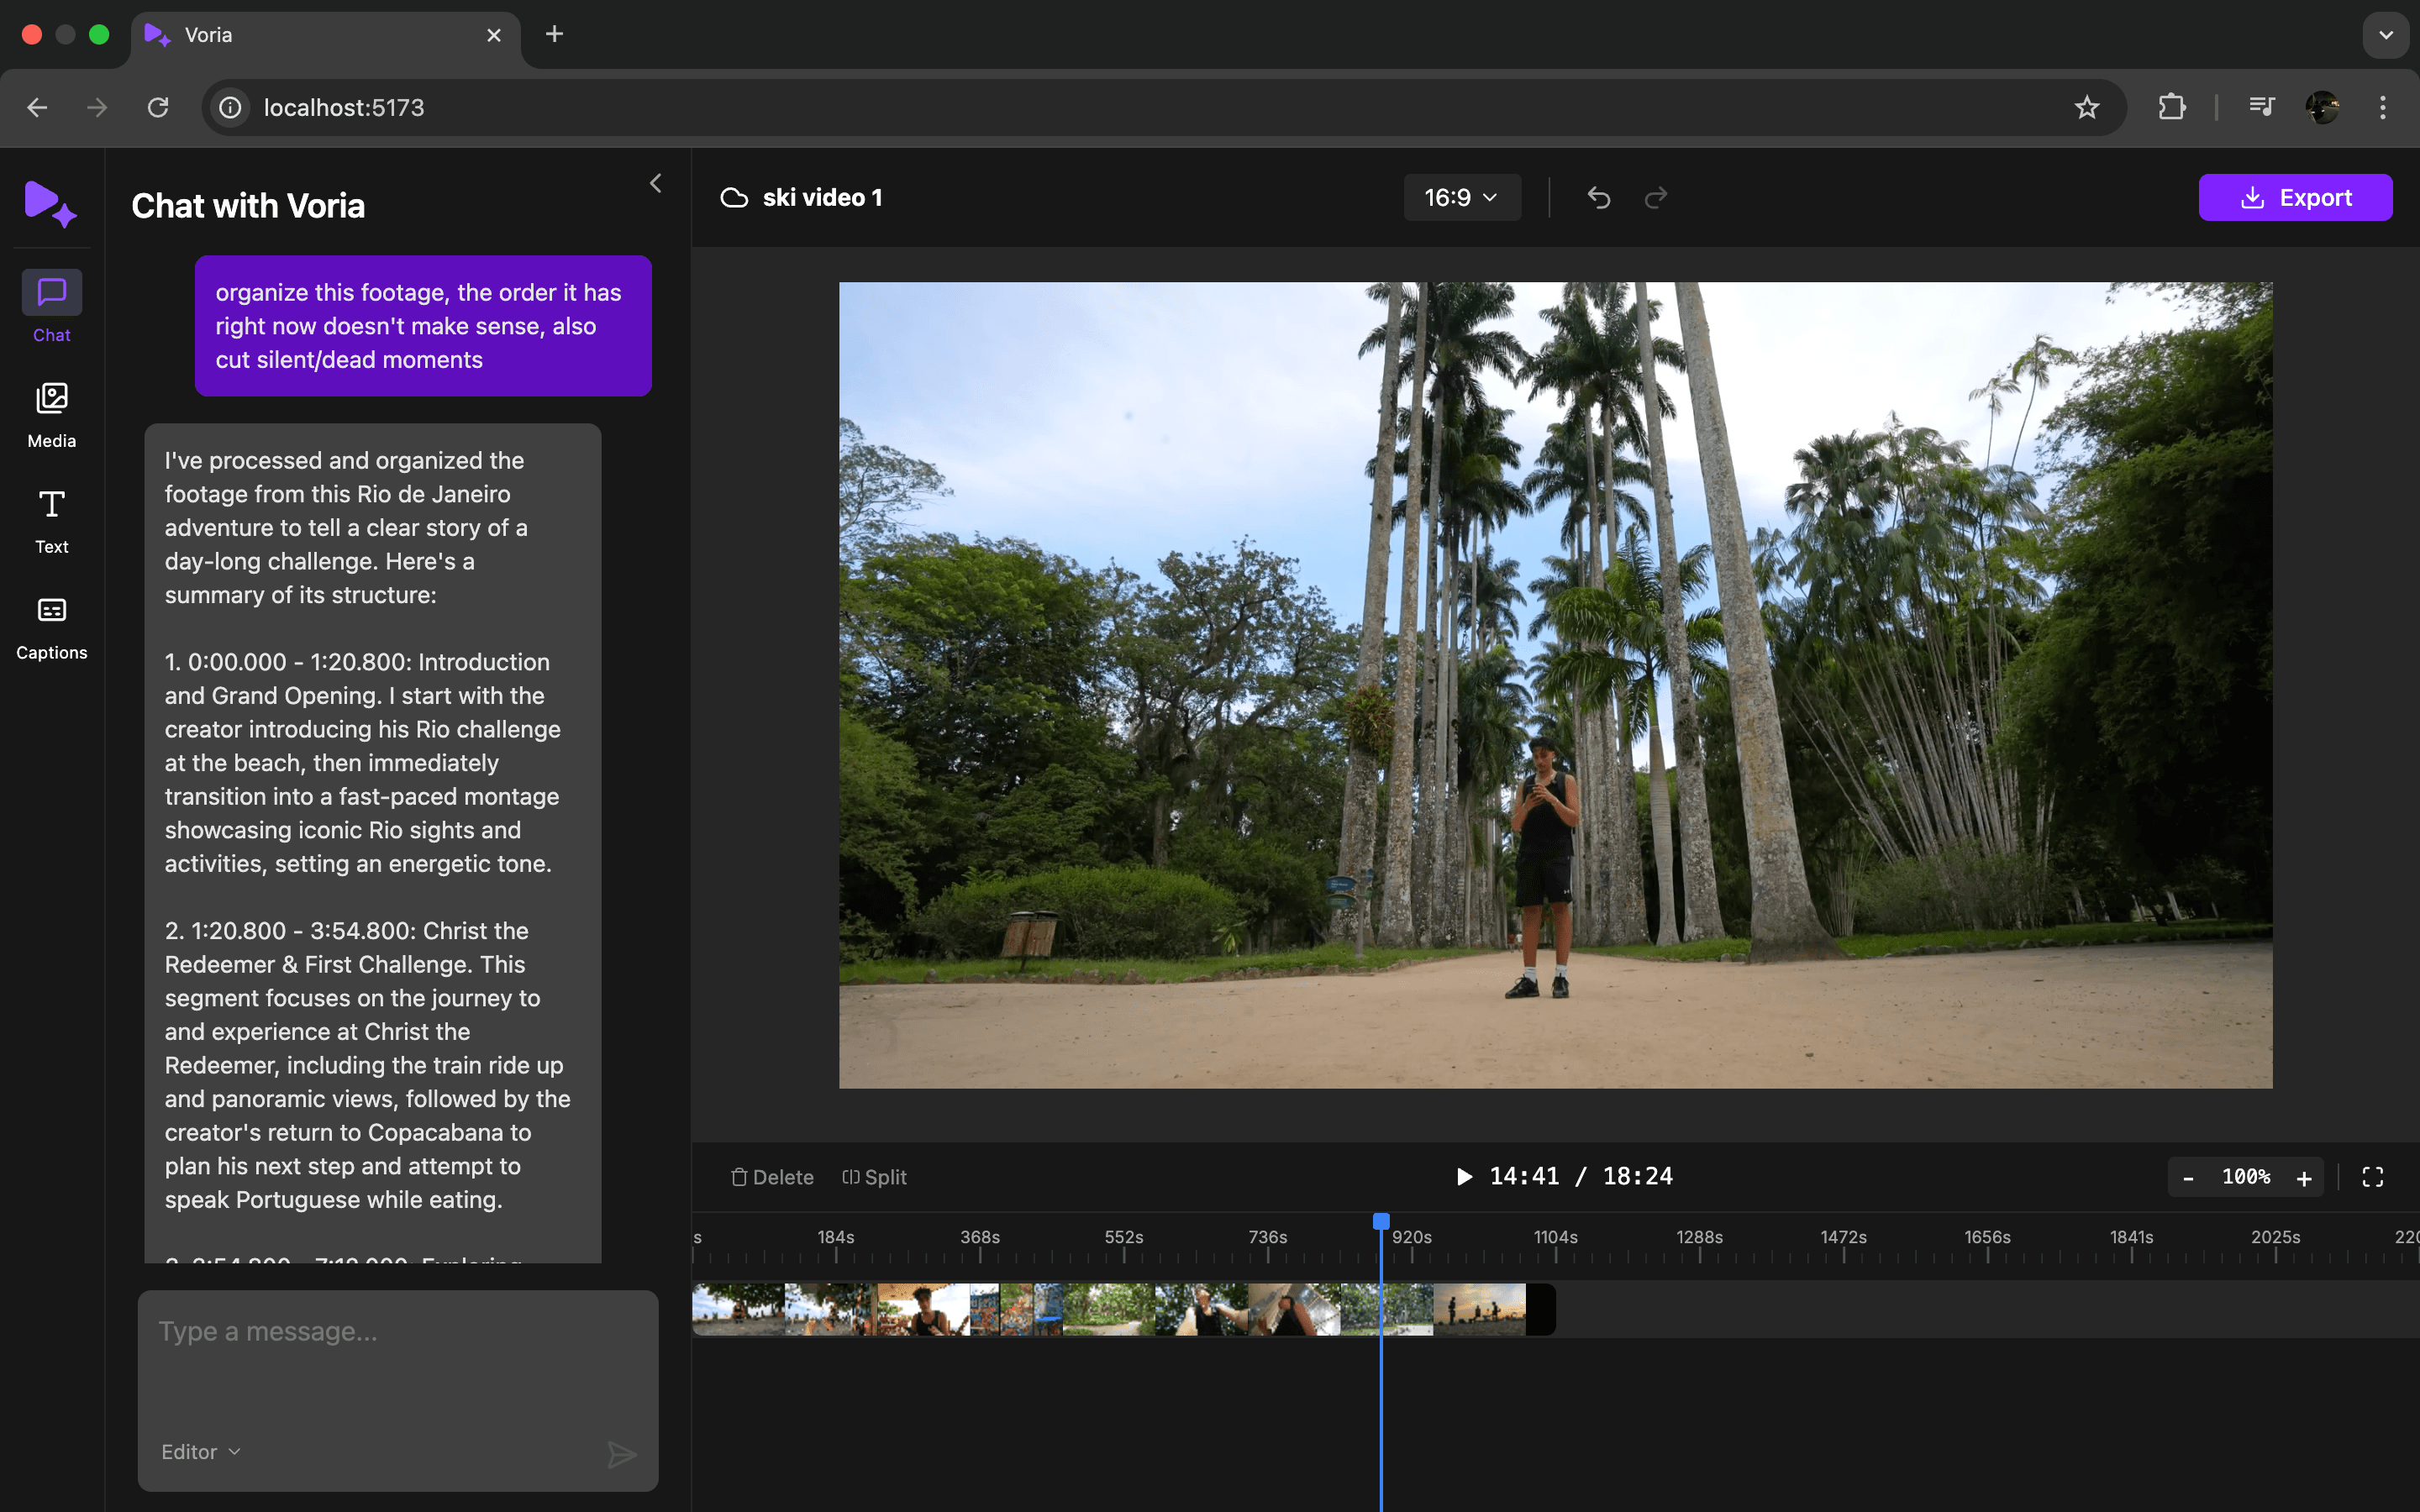Screen dimensions: 2420x1512
Task: Click the 920s mark on the timeline ruler
Action: pyautogui.click(x=1412, y=1237)
